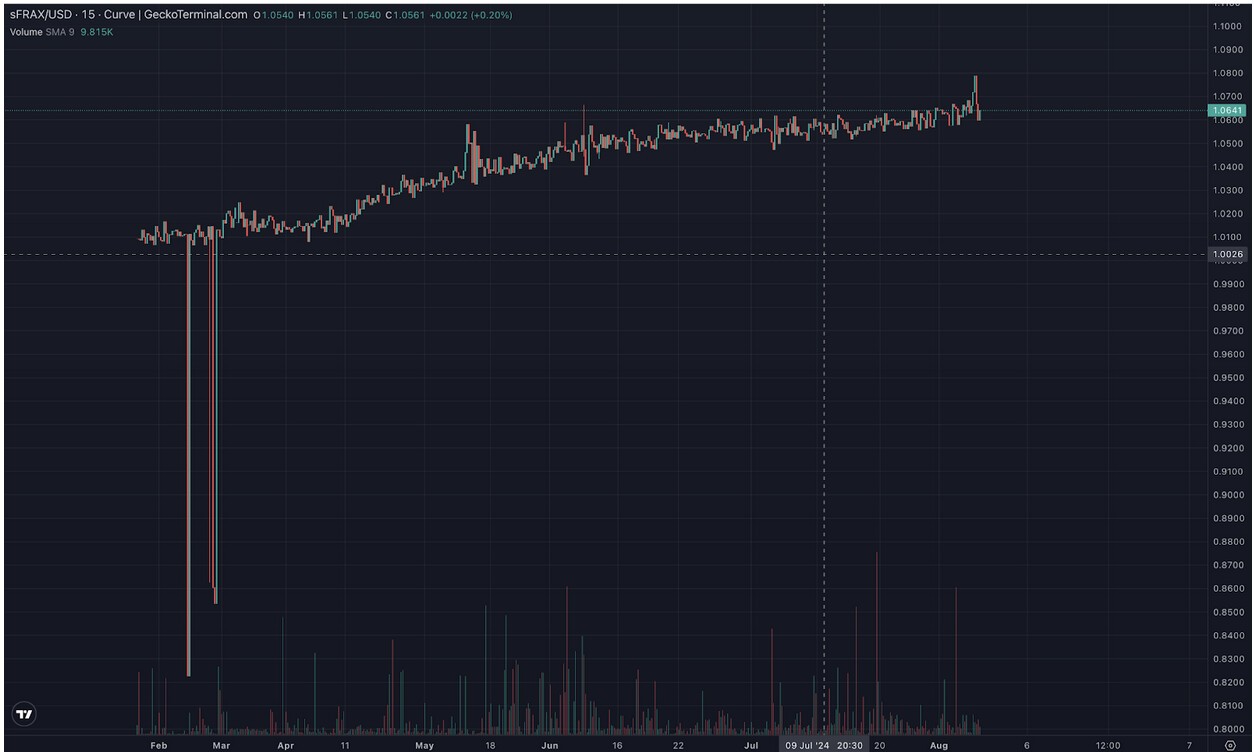Click the tallest red volume bar near July 20
Image resolution: width=1254 pixels, height=752 pixels.
876,556
